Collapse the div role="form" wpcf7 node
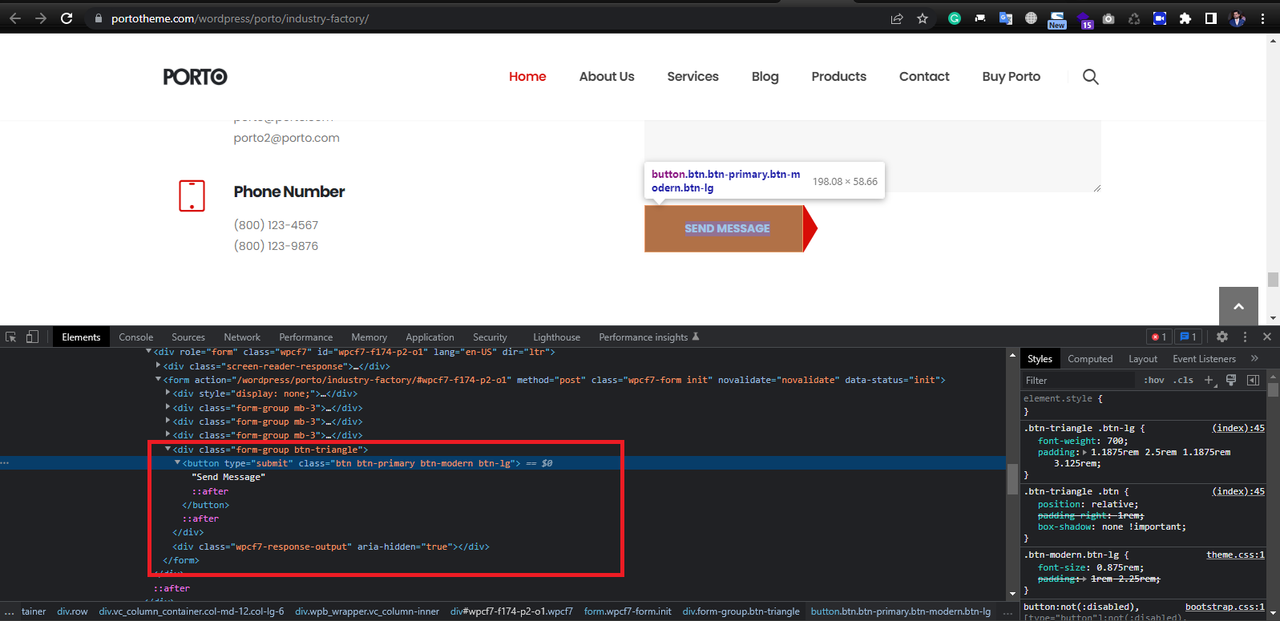Screen dimensions: 1280x621 coord(149,352)
